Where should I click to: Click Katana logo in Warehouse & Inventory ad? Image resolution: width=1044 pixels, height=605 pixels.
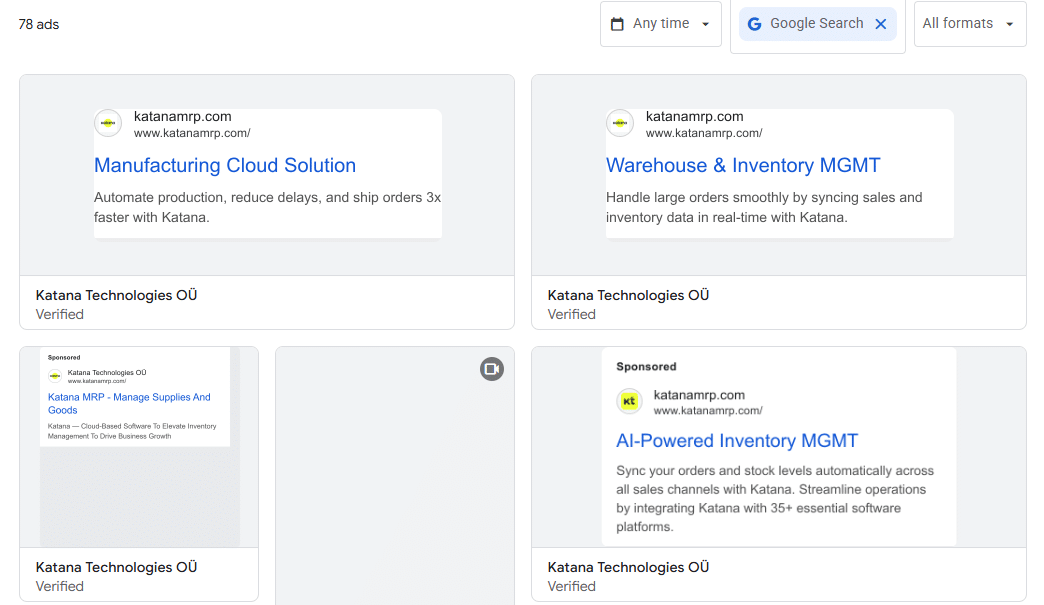(620, 123)
